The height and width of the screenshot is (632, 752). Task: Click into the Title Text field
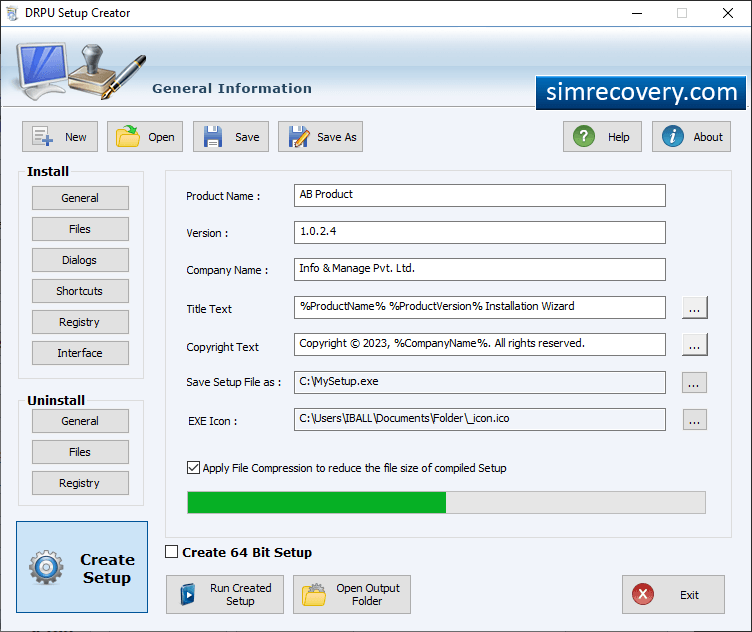coord(480,307)
